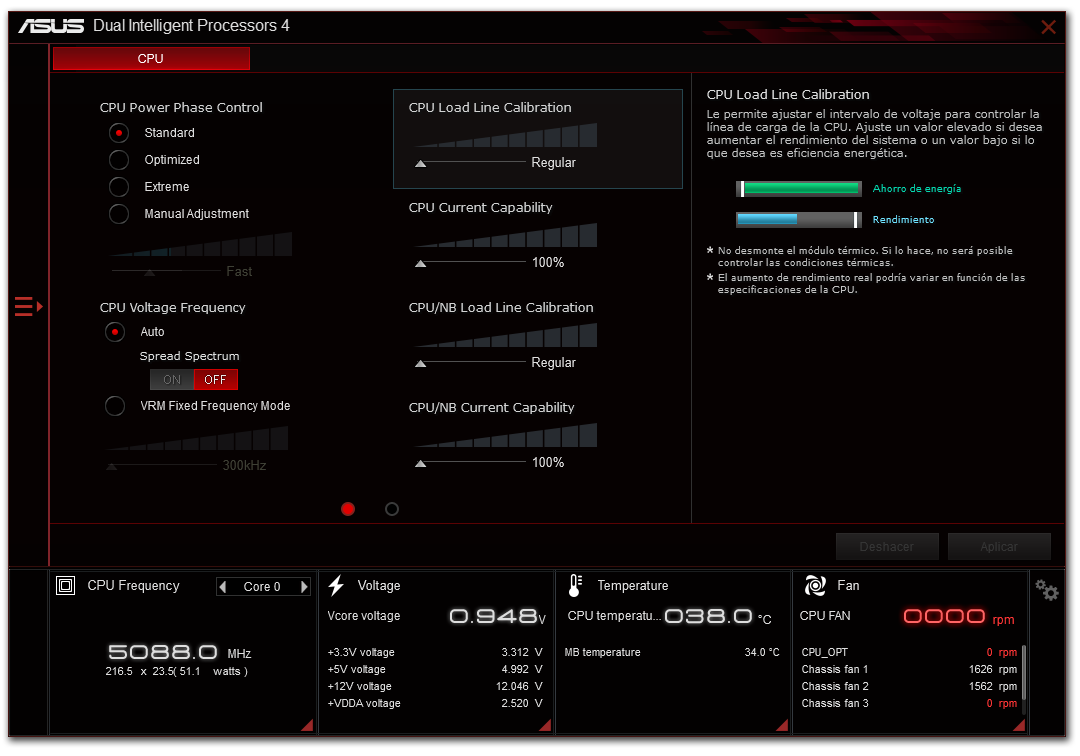Viewport: 1080px width, 756px height.
Task: Click the ASUS logo in title bar
Action: [x=51, y=26]
